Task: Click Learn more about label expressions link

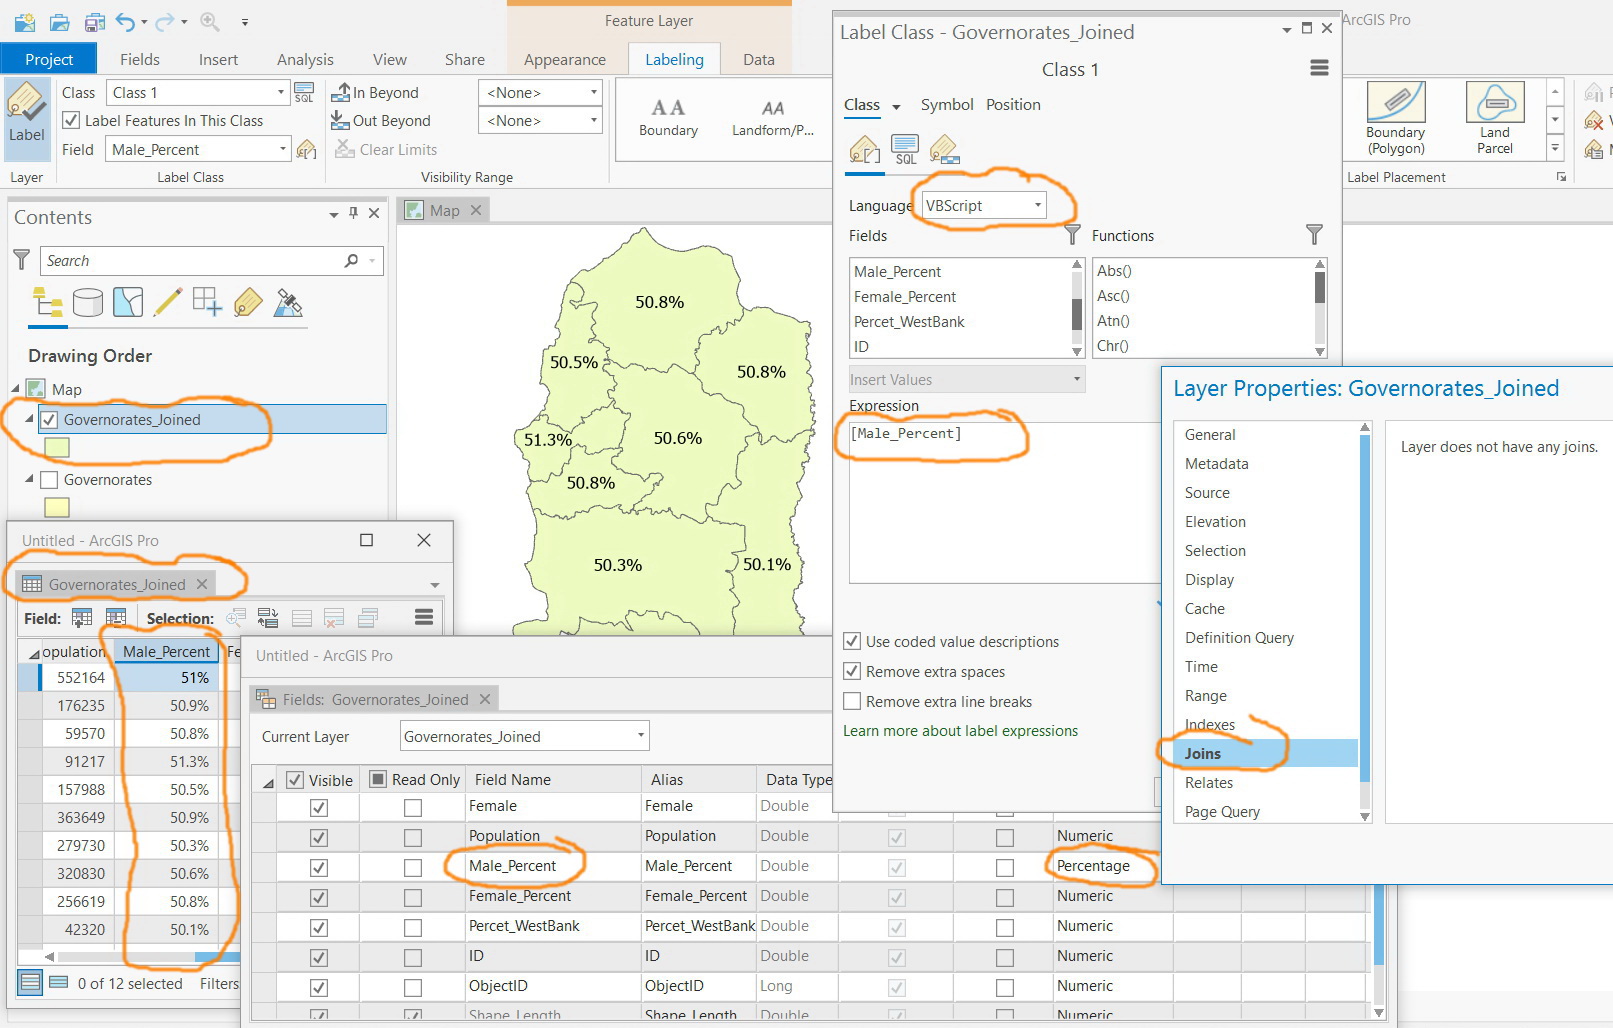Action: [960, 731]
